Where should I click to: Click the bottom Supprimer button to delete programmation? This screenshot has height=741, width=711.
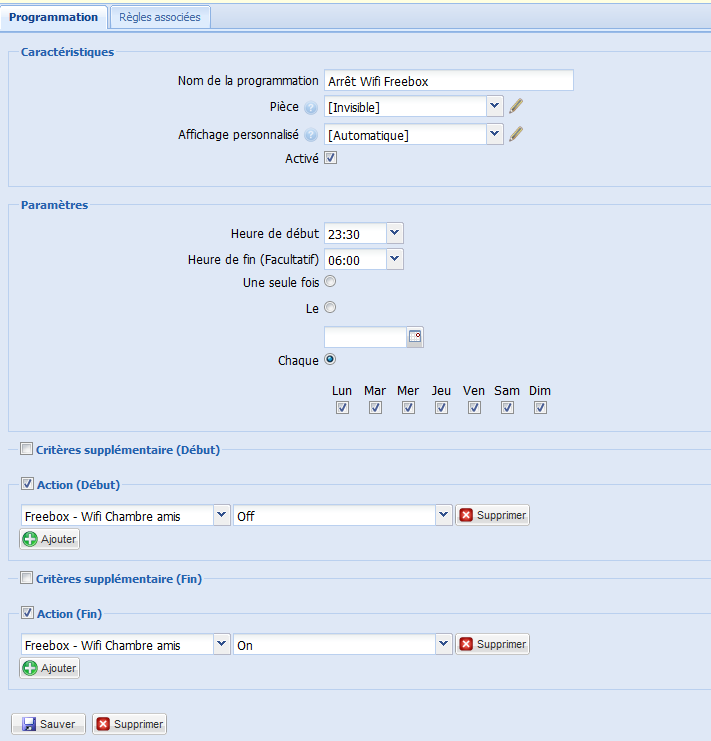tap(129, 724)
